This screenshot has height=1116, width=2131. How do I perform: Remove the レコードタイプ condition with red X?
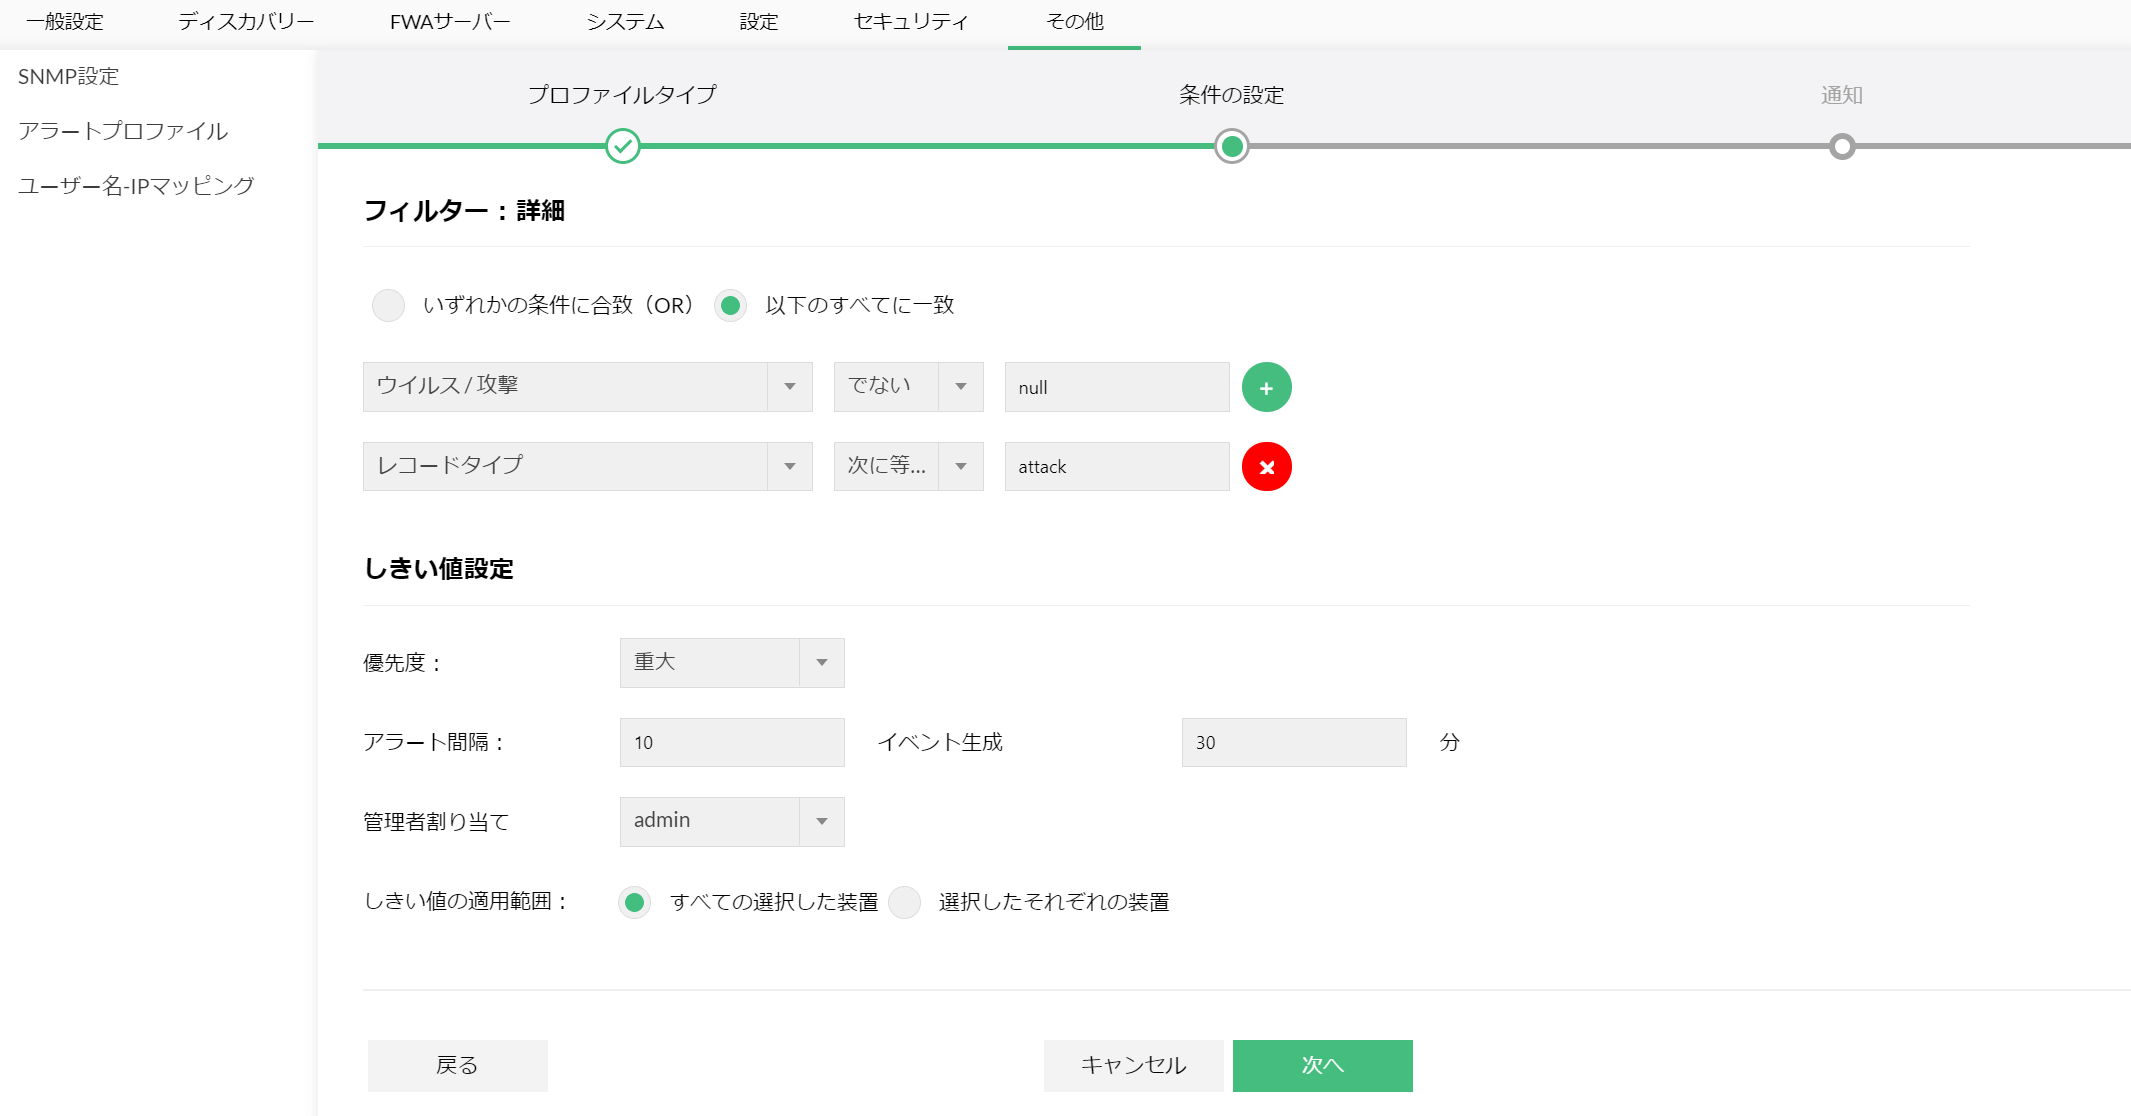click(x=1266, y=467)
